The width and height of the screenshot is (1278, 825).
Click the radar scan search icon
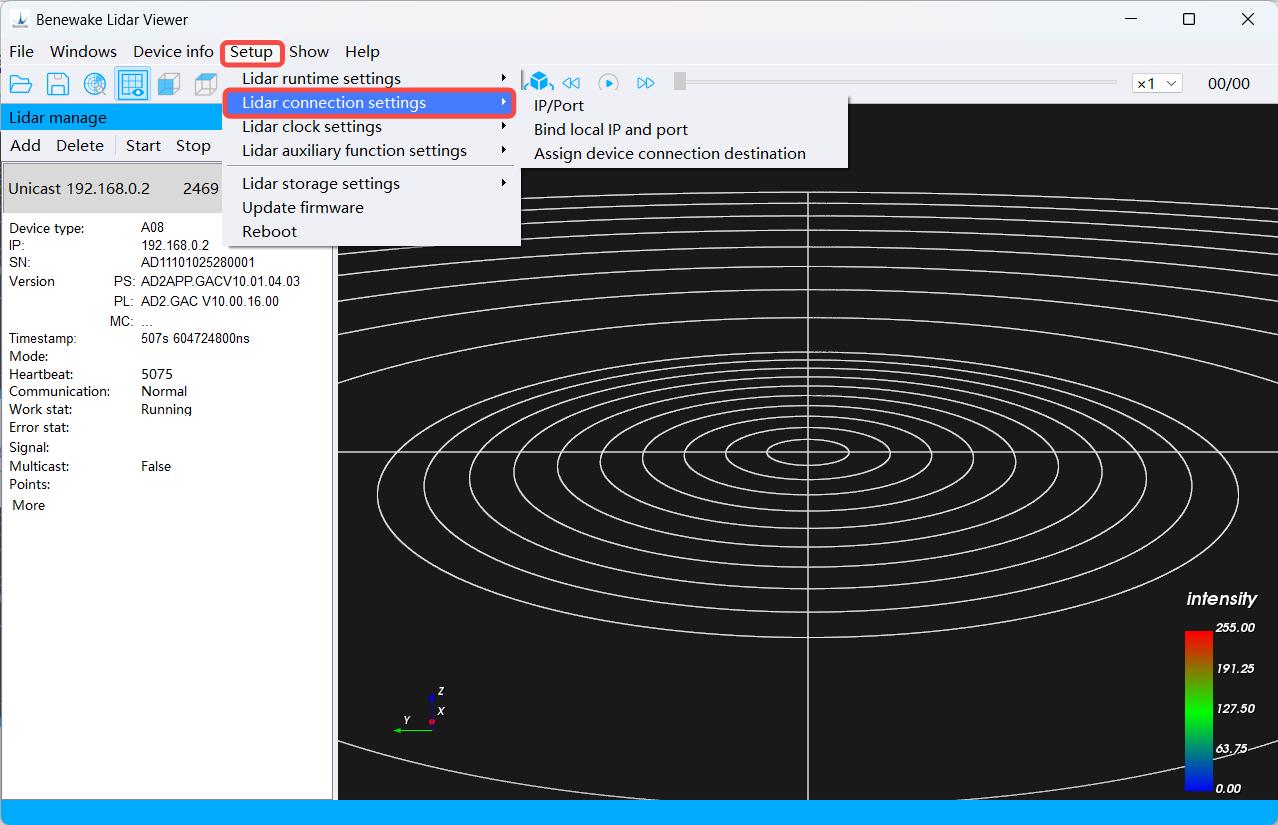pyautogui.click(x=95, y=85)
